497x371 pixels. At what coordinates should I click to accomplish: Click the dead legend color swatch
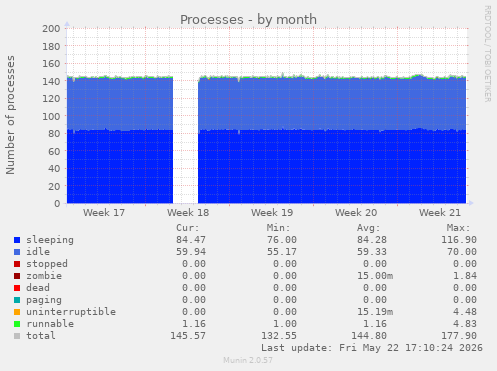click(17, 288)
